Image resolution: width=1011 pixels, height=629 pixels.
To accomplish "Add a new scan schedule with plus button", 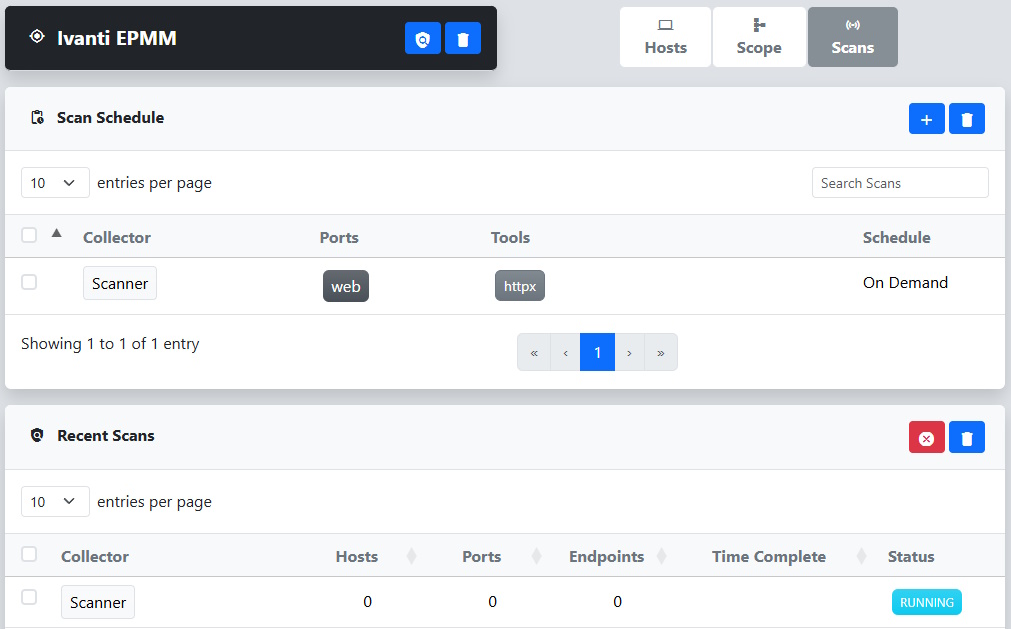I will 927,119.
